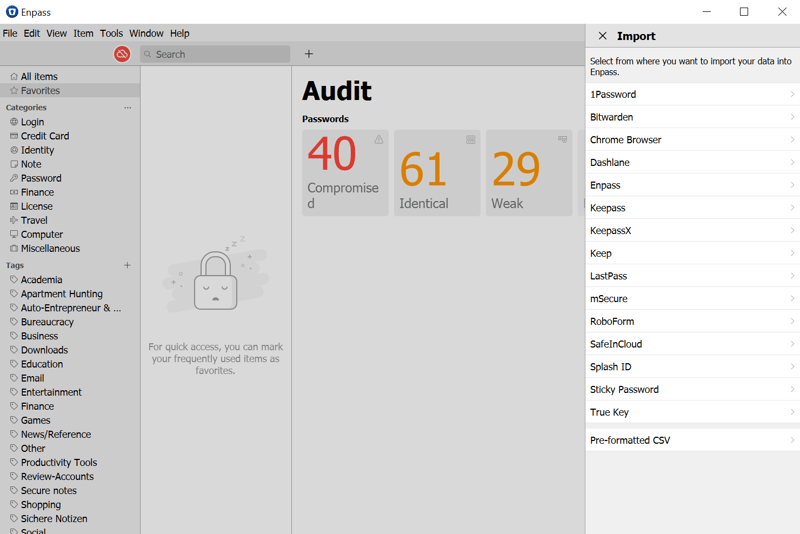
Task: Click the Identity category icon
Action: (x=14, y=150)
